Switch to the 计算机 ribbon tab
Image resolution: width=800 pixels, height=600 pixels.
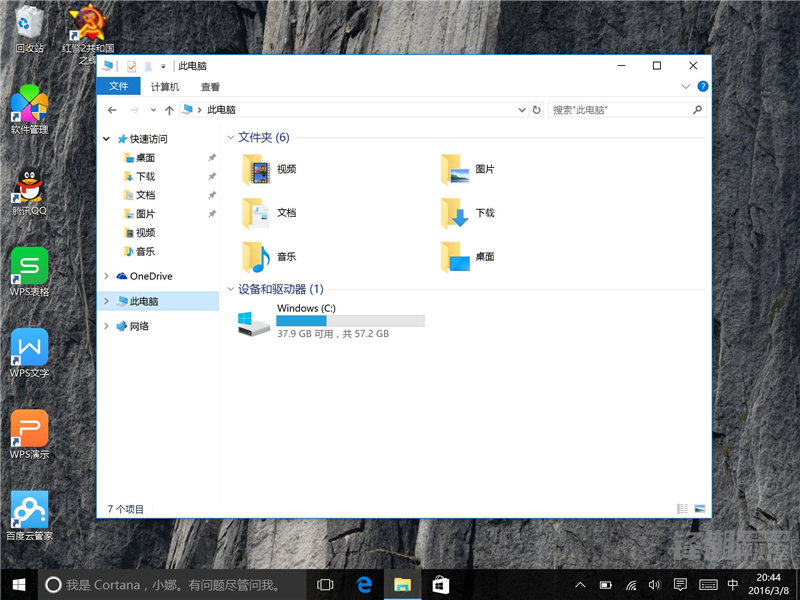[x=164, y=86]
